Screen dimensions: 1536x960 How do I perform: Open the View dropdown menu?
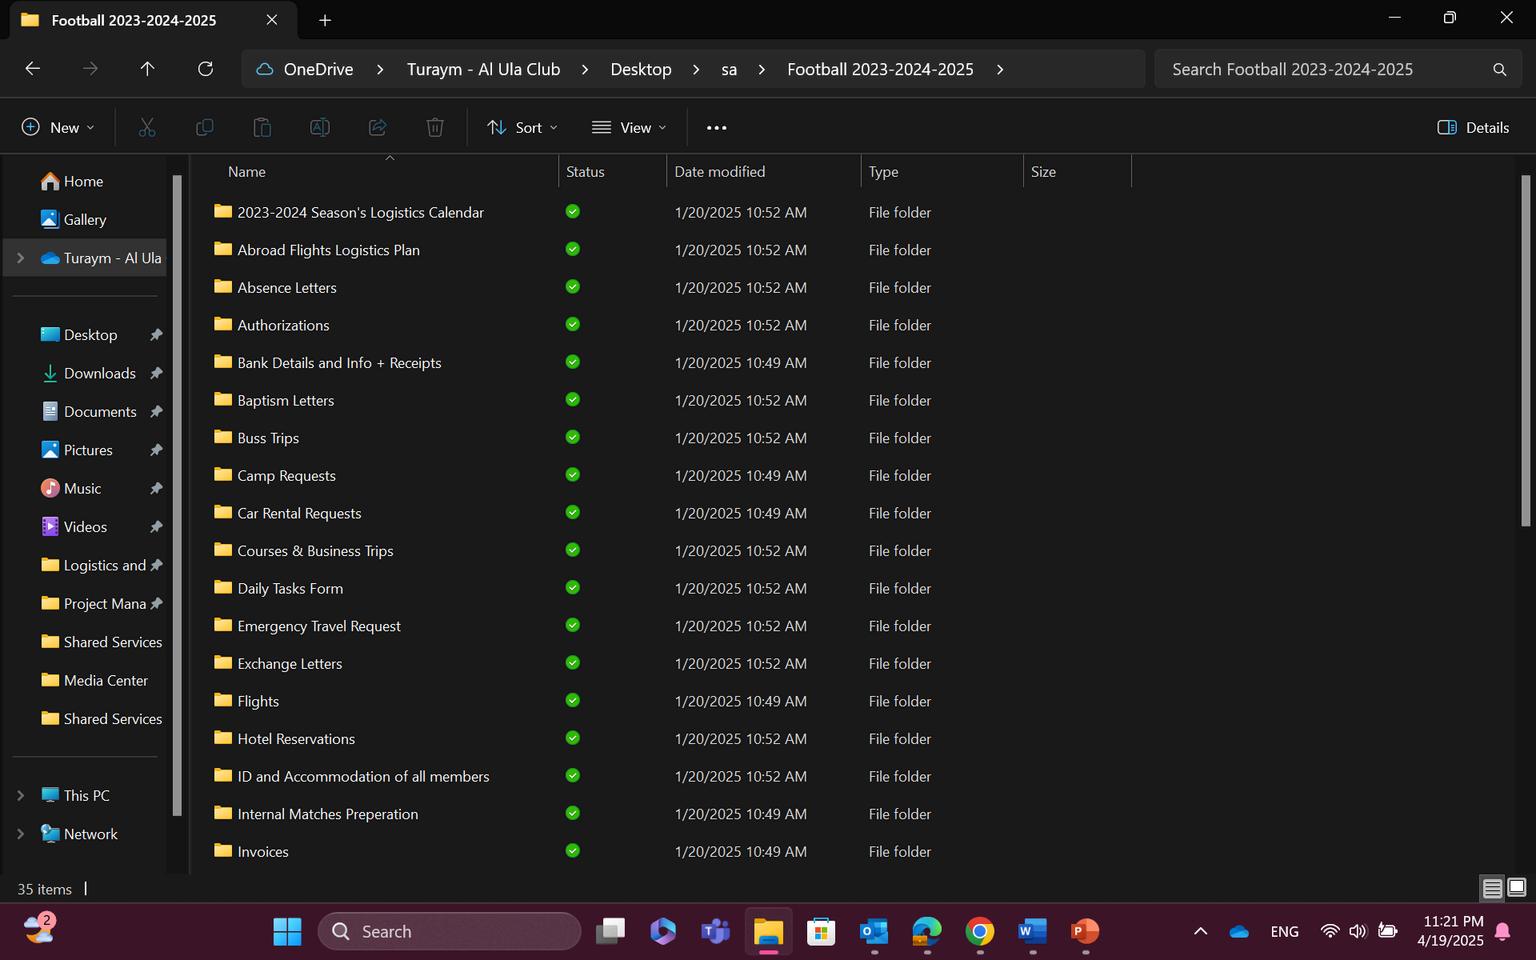628,127
